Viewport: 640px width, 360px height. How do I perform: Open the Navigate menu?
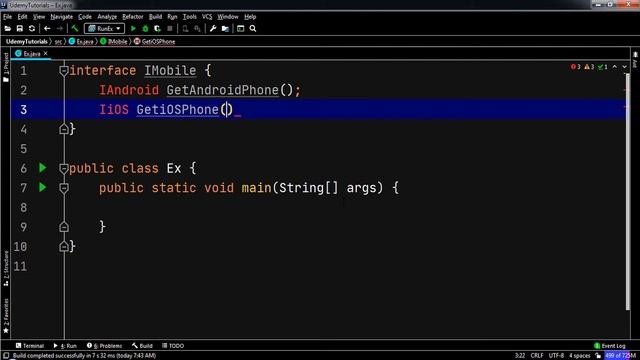pos(62,17)
